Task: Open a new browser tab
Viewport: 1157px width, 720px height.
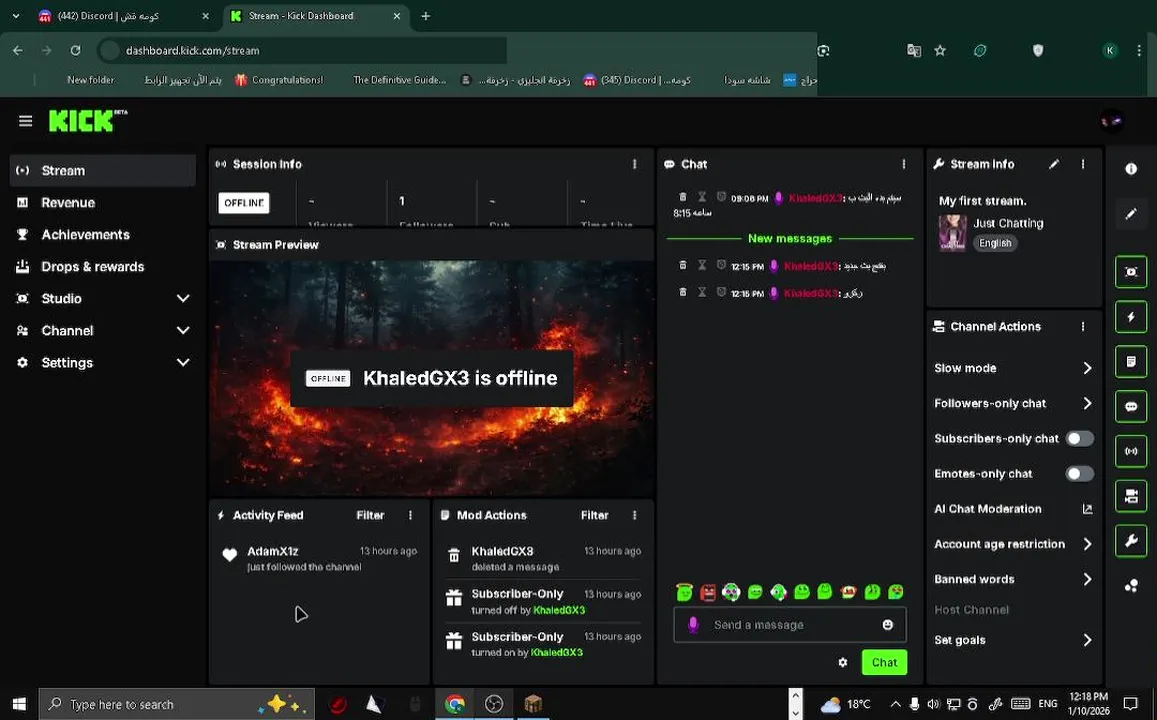Action: 426,15
